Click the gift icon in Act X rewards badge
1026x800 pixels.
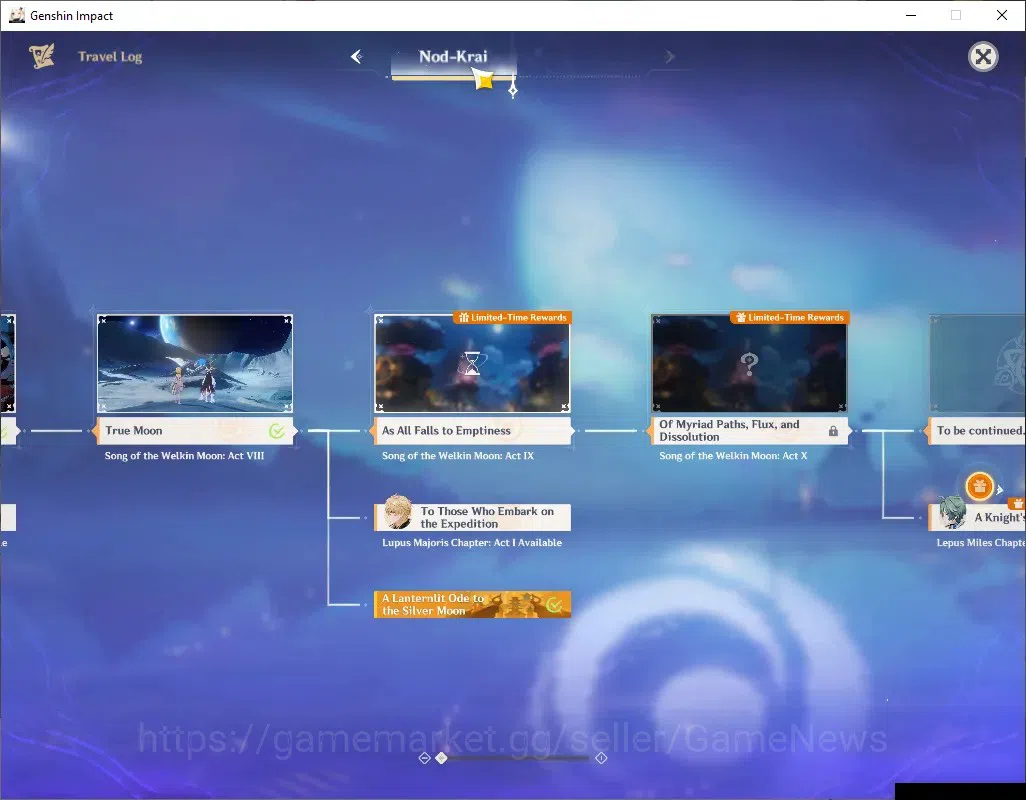coord(741,318)
